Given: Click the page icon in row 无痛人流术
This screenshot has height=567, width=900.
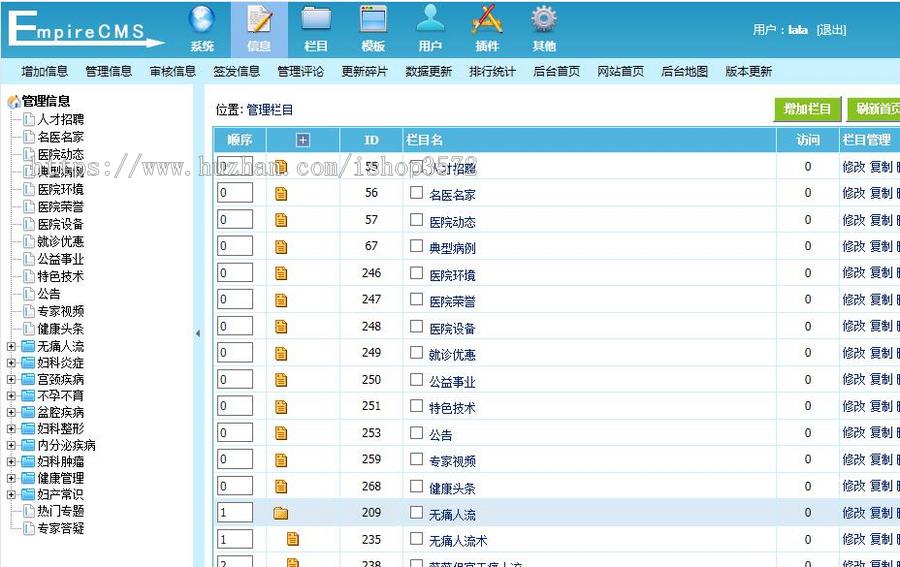Looking at the screenshot, I should (x=293, y=539).
